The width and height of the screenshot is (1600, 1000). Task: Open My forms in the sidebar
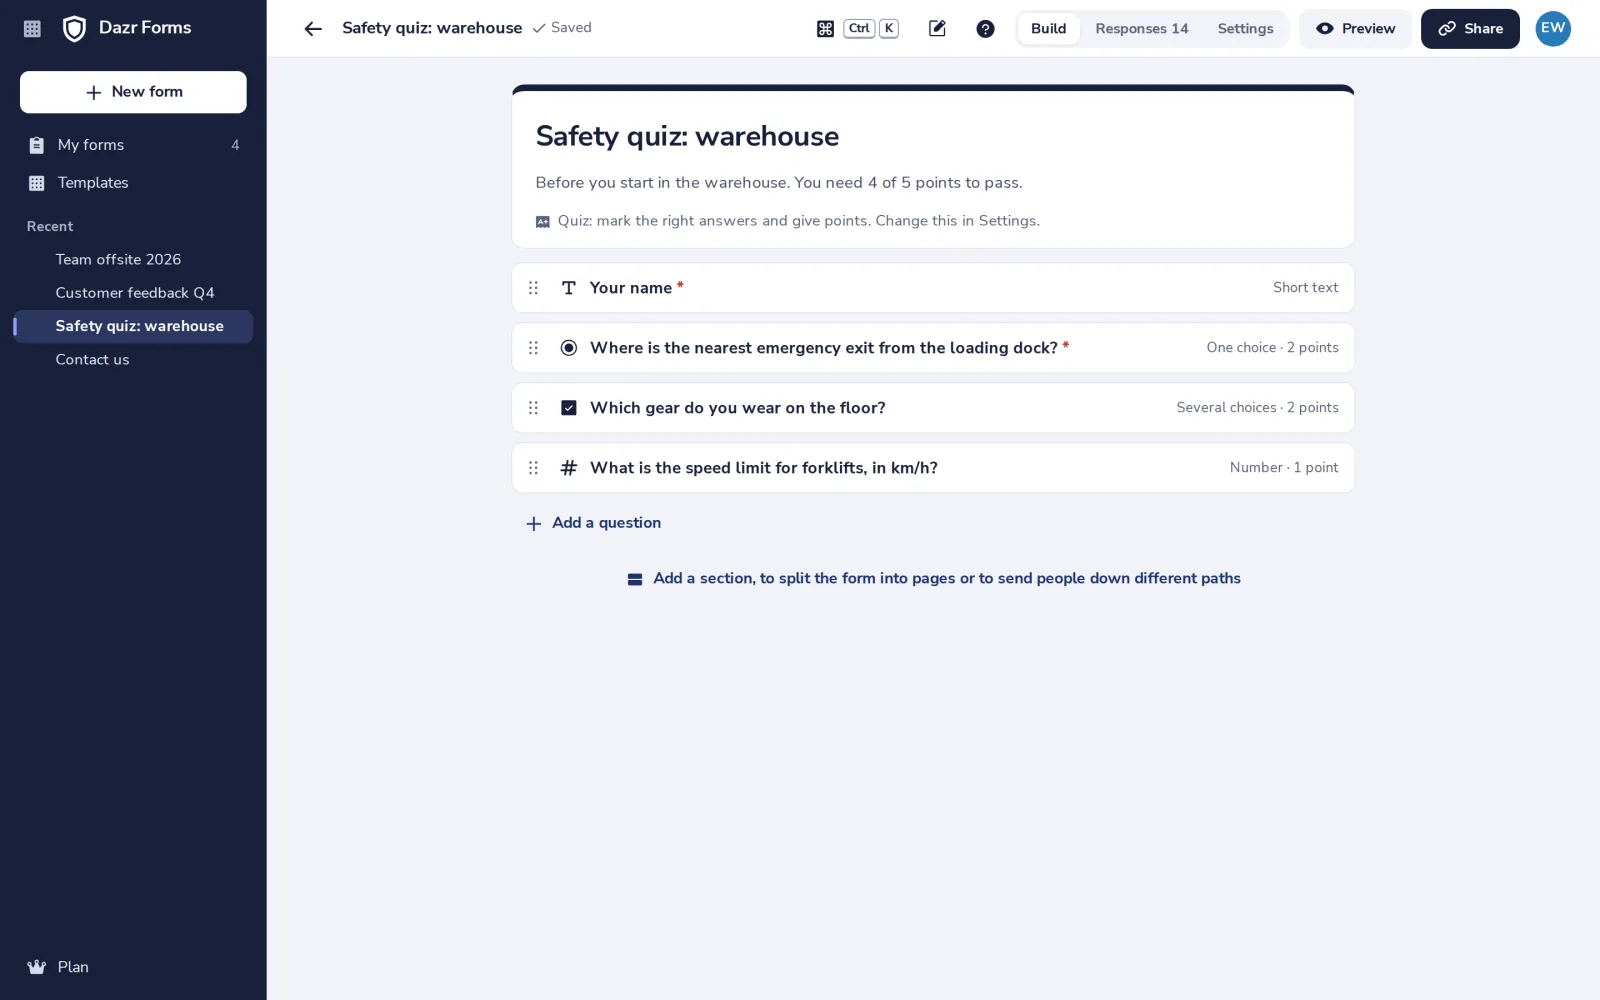click(133, 145)
